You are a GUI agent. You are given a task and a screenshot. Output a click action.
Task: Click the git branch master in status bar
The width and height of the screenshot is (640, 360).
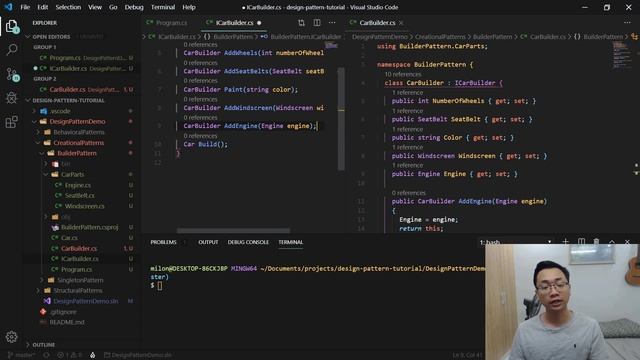coord(22,355)
